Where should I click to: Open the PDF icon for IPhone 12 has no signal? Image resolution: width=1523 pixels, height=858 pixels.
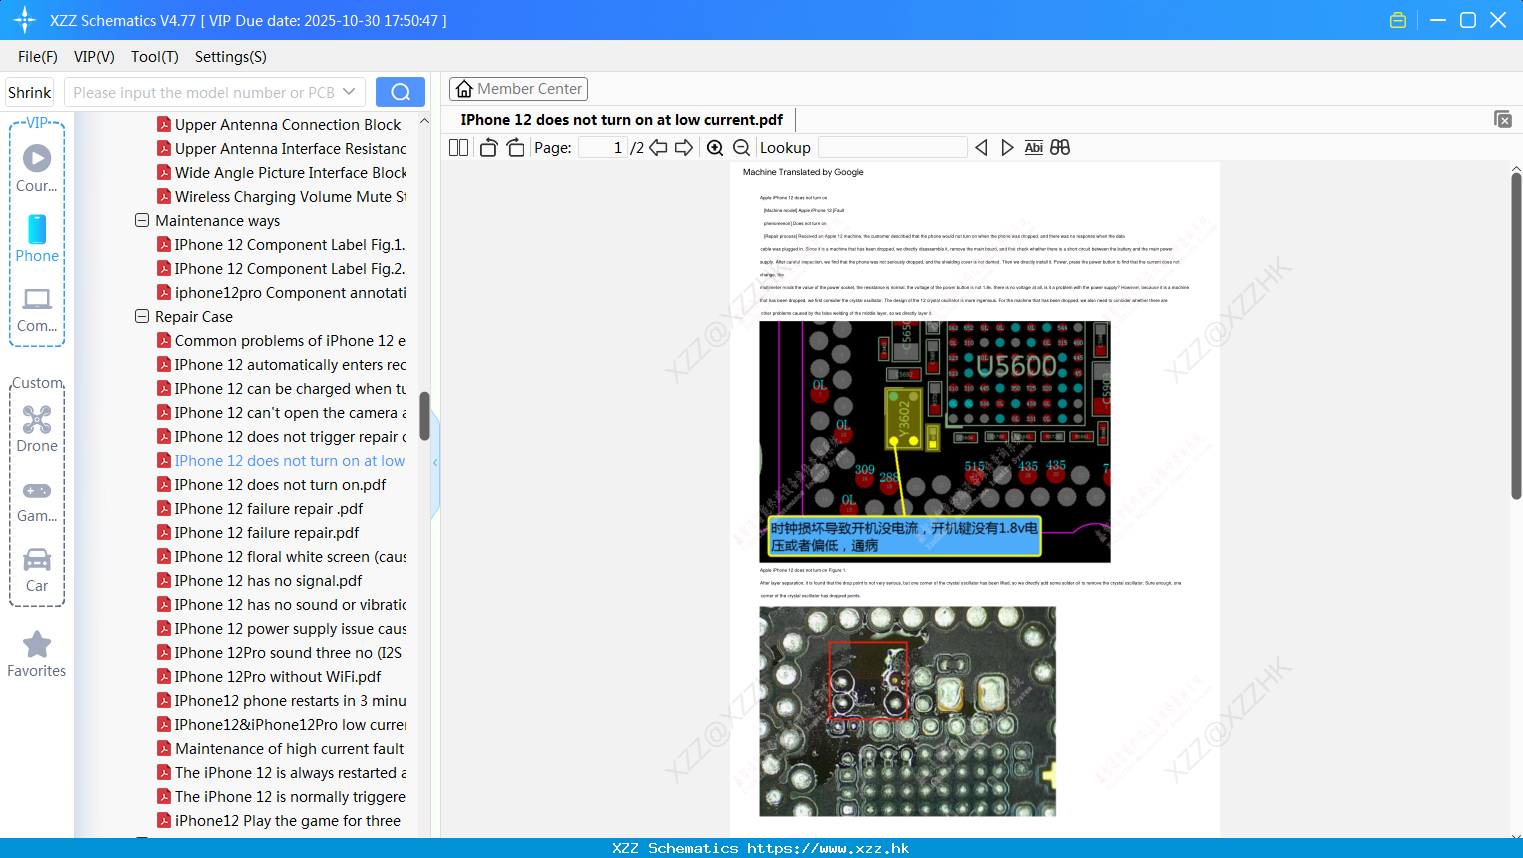pos(164,580)
